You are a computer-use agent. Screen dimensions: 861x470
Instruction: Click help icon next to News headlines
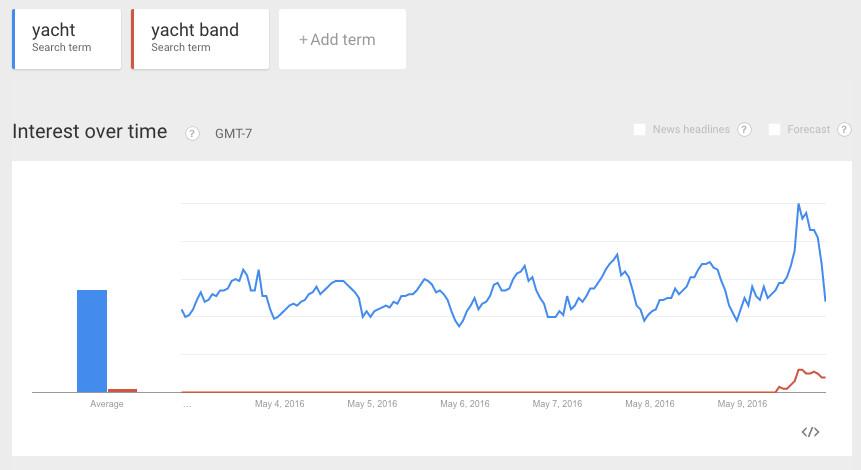(x=744, y=130)
